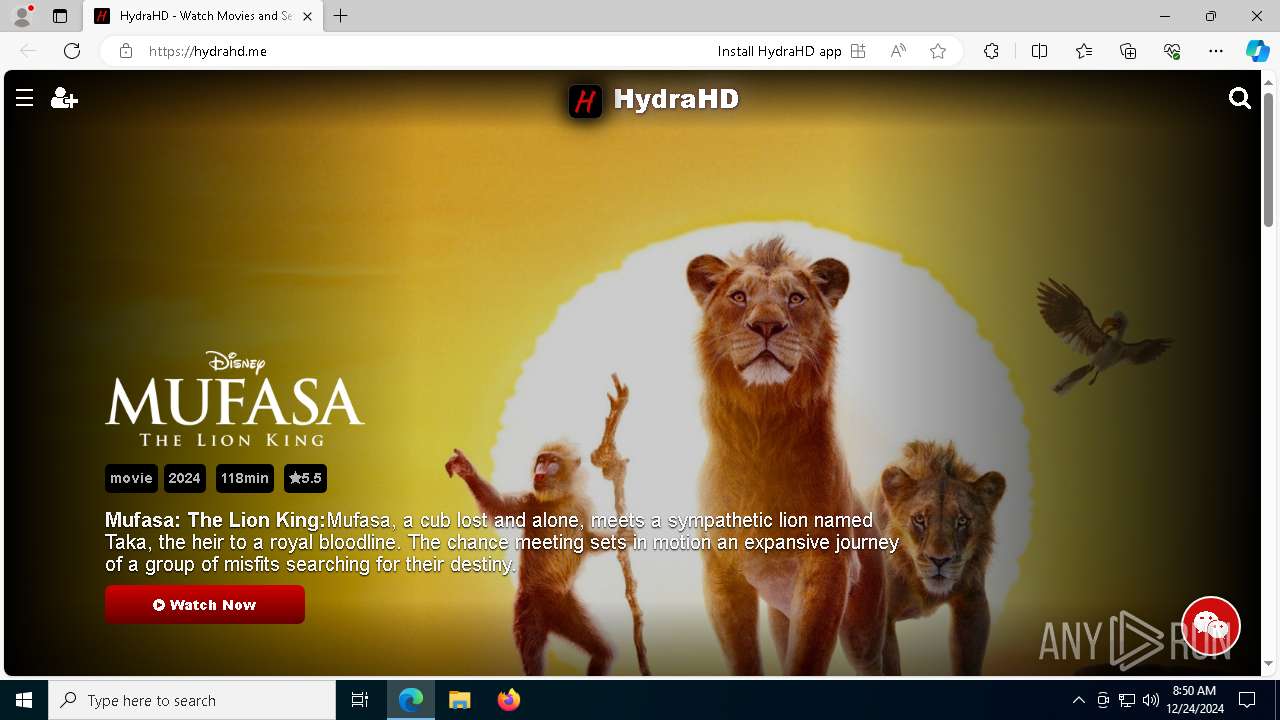Image resolution: width=1280 pixels, height=720 pixels.
Task: Open the tab actions menu icon
Action: (60, 16)
